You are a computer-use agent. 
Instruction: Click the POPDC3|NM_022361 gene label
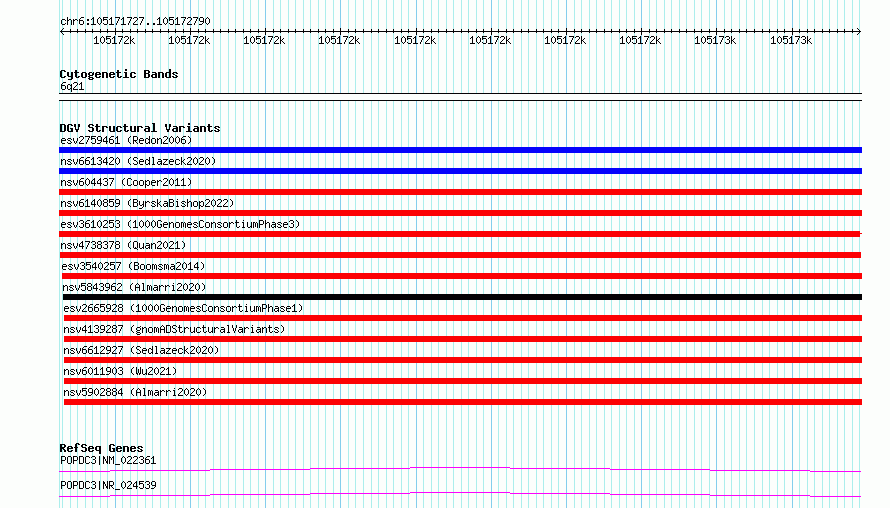(108, 460)
